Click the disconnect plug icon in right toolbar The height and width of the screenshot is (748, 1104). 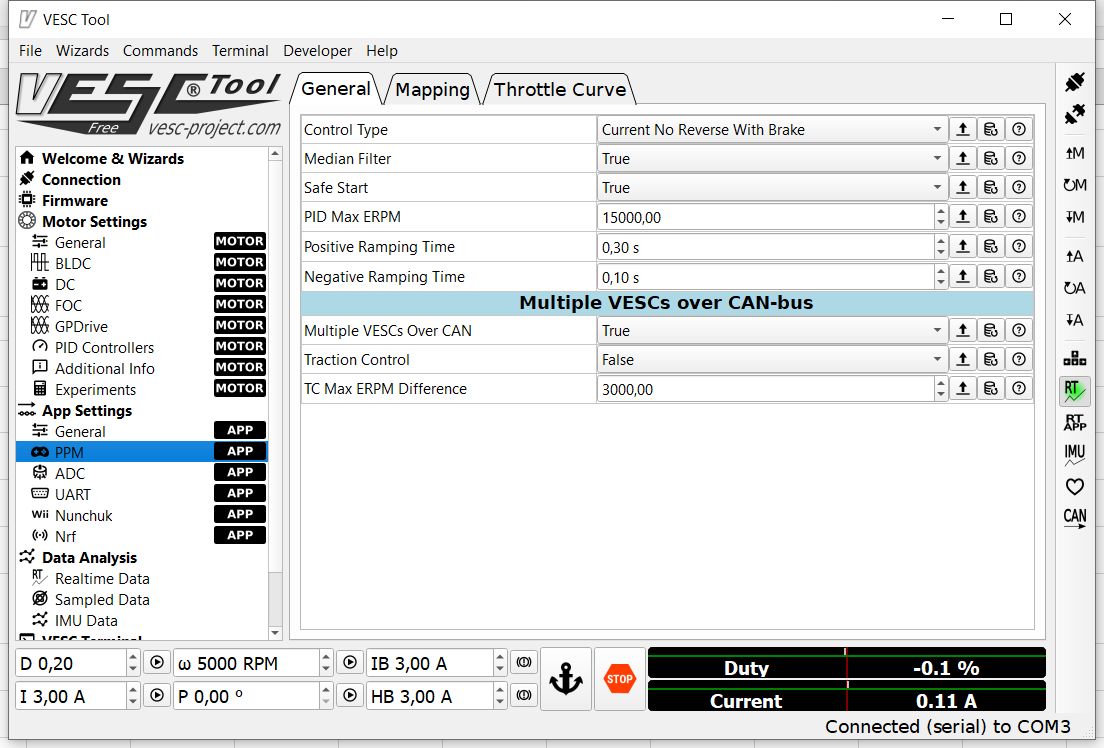point(1074,114)
